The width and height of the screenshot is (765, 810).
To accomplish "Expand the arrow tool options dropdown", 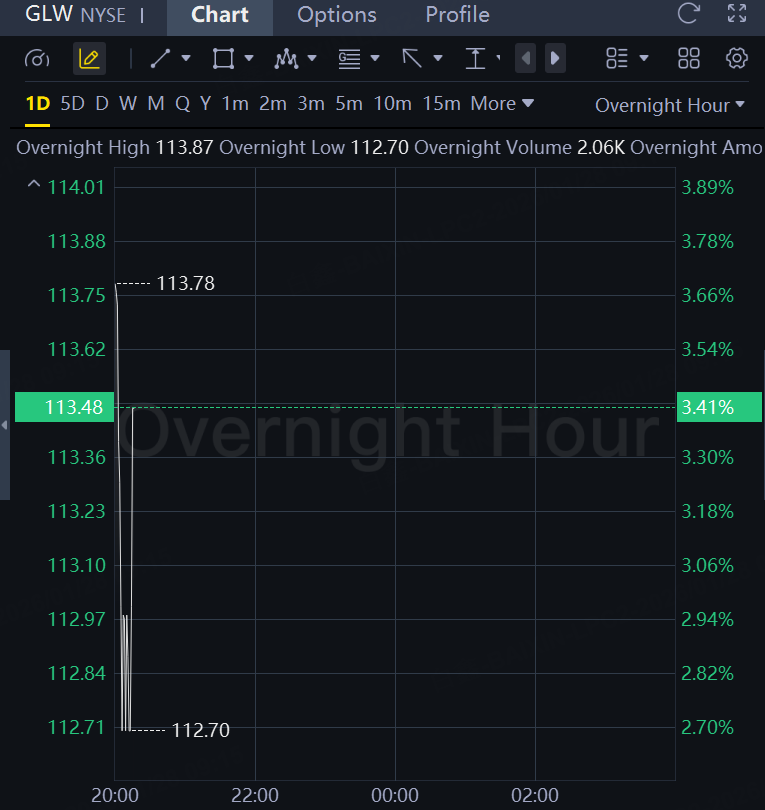I will (438, 58).
